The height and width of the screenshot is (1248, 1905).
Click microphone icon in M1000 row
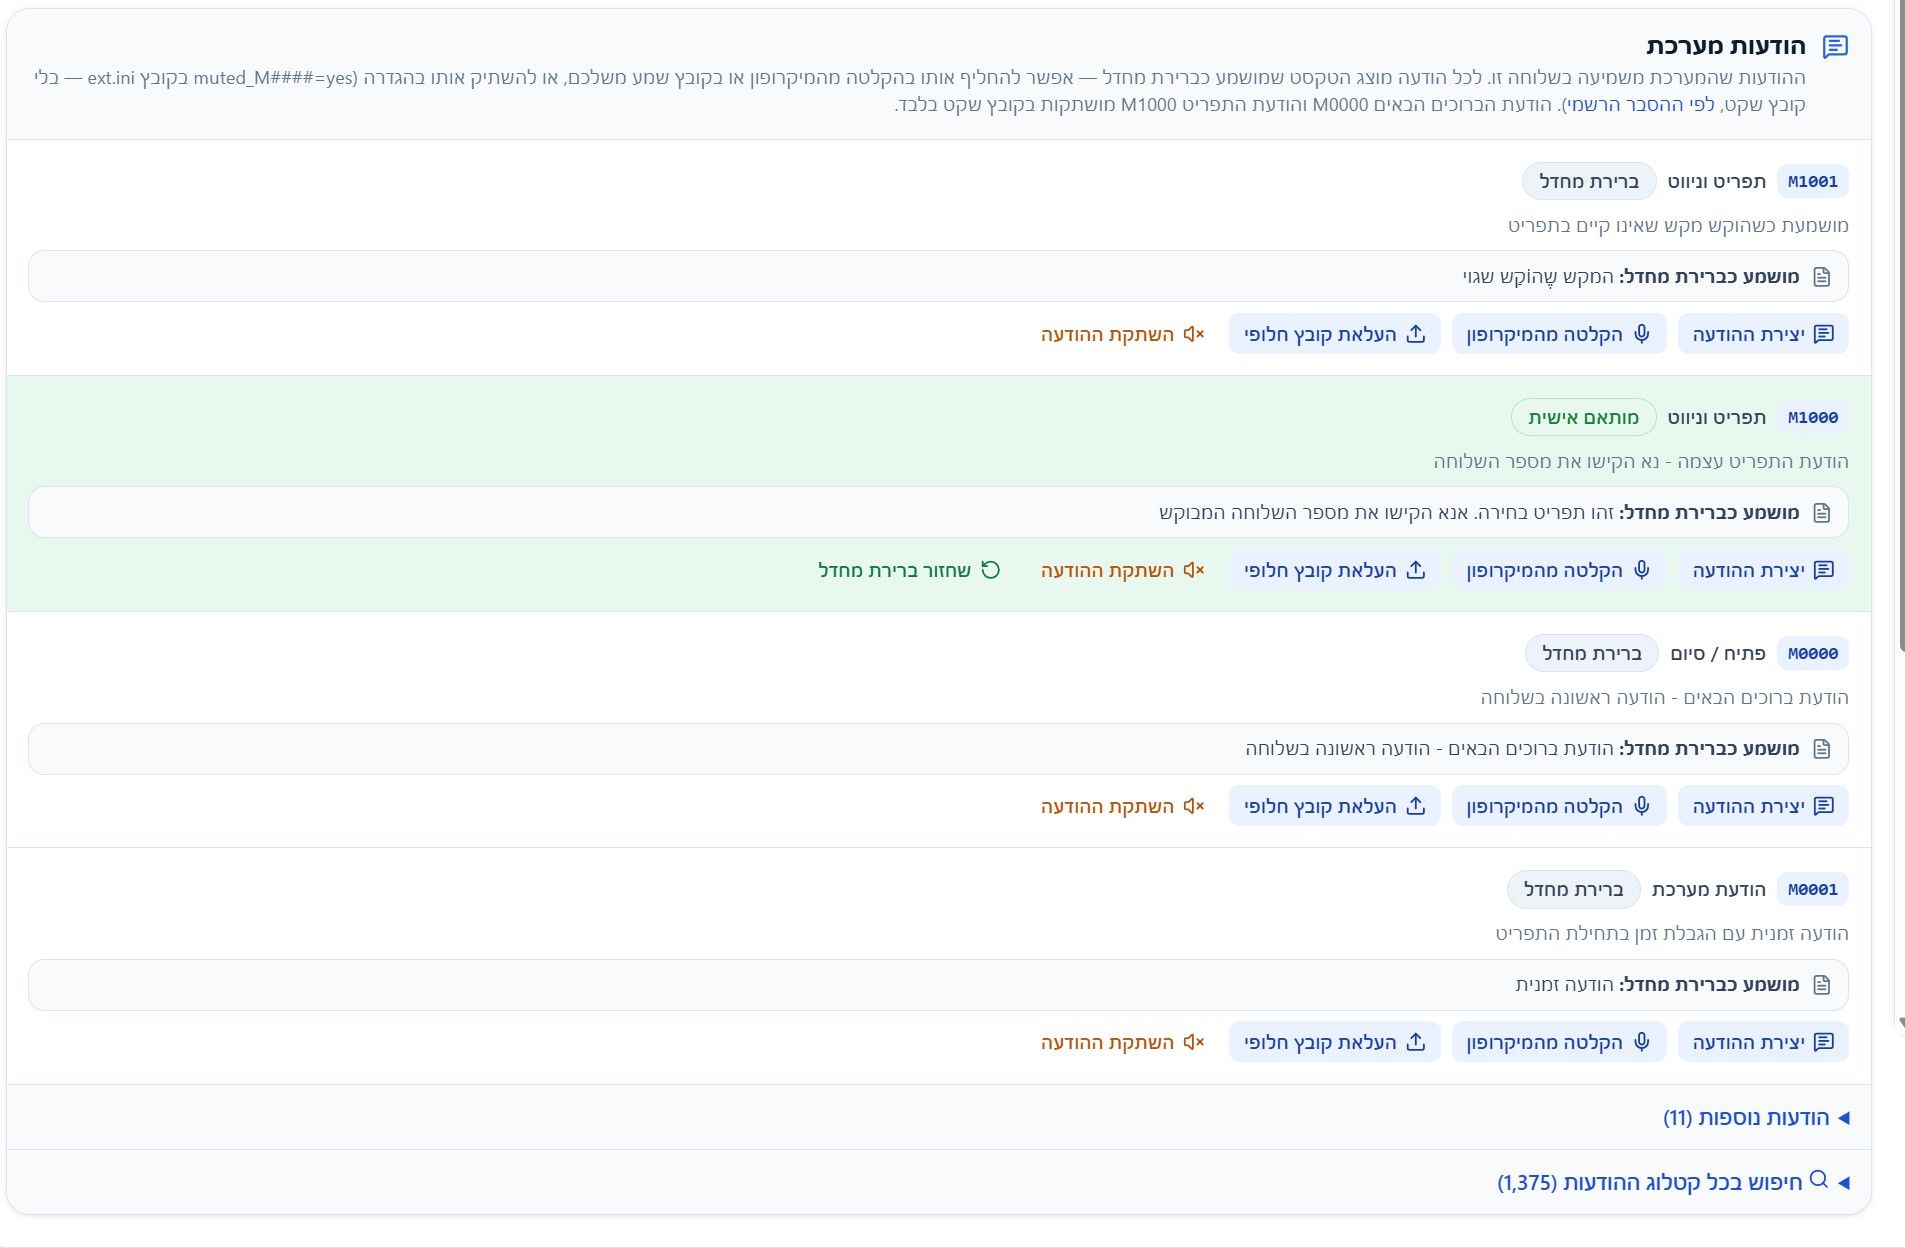pyautogui.click(x=1642, y=570)
